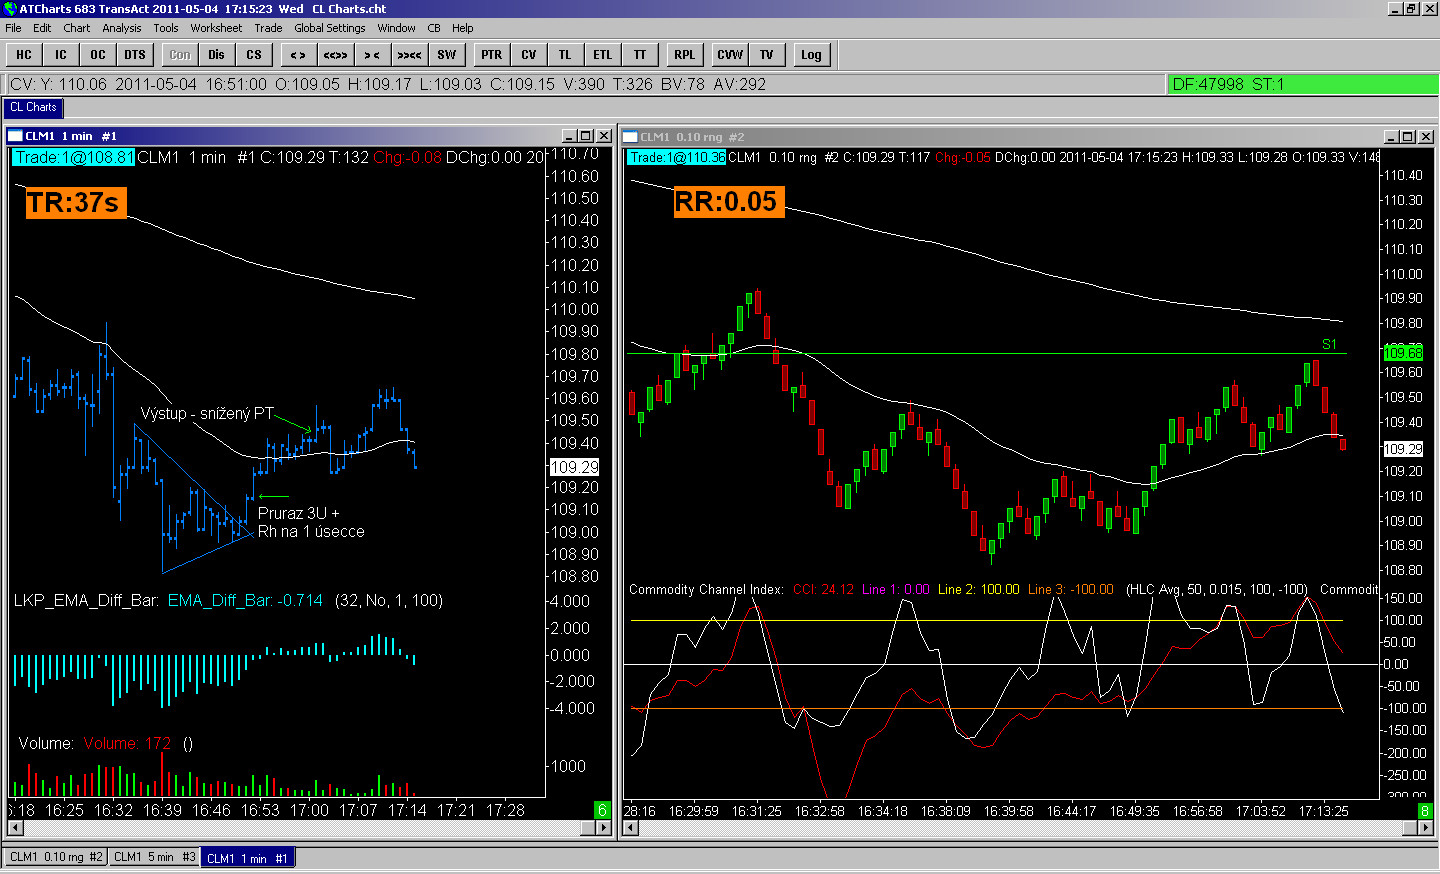Open the CB menu
Image resolution: width=1440 pixels, height=874 pixels.
(x=434, y=28)
